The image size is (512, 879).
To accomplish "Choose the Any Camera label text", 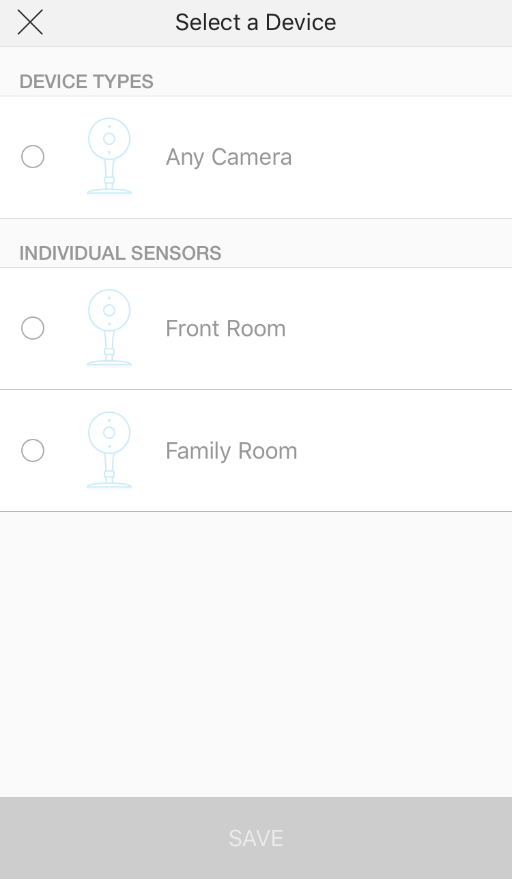I will (229, 157).
